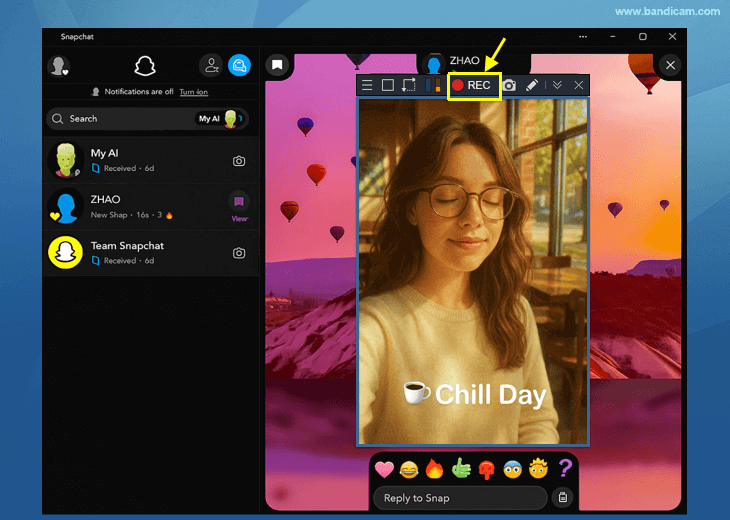The image size is (730, 520).
Task: React with the pink heart emoji
Action: tap(384, 469)
